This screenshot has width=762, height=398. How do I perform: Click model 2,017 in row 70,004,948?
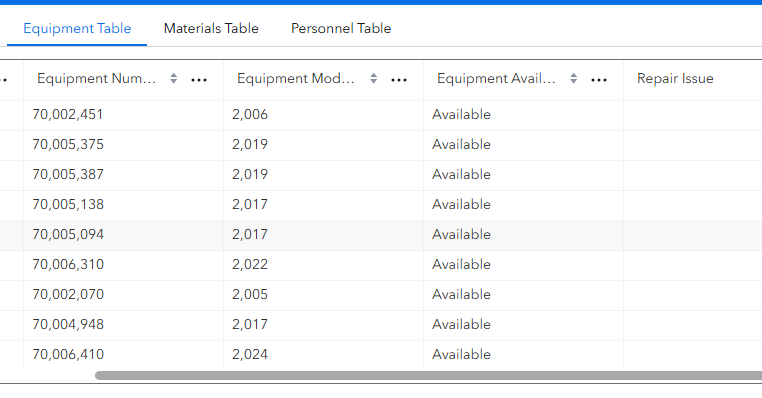click(324, 325)
